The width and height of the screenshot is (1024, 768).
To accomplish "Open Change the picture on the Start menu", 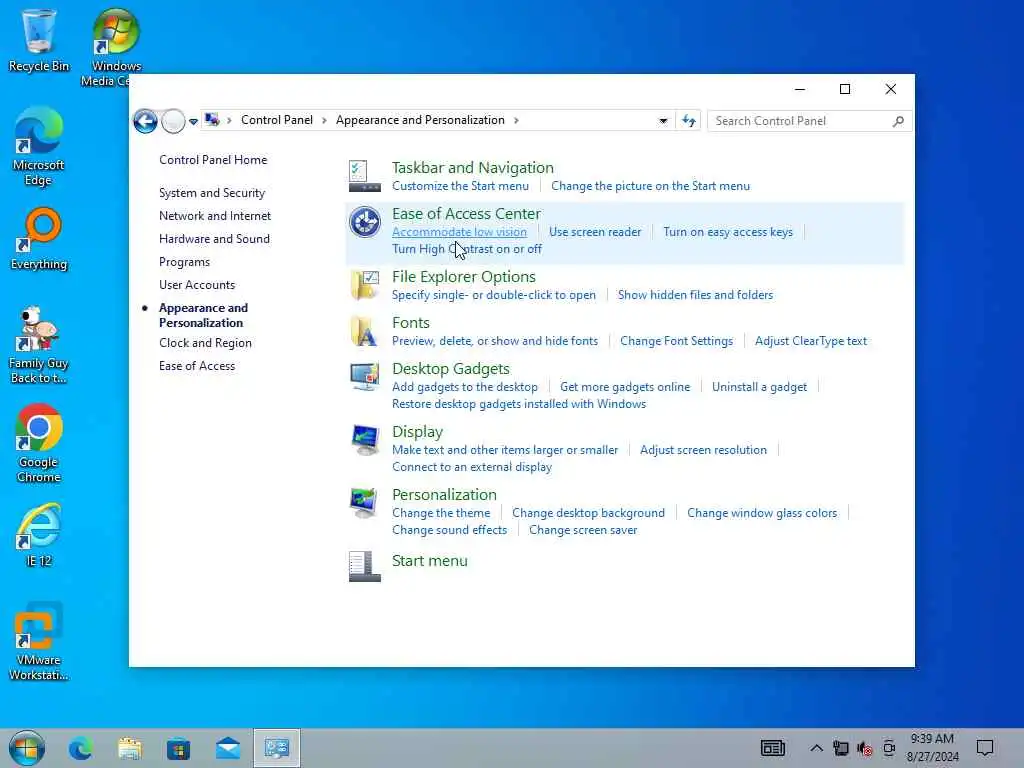I will (650, 186).
